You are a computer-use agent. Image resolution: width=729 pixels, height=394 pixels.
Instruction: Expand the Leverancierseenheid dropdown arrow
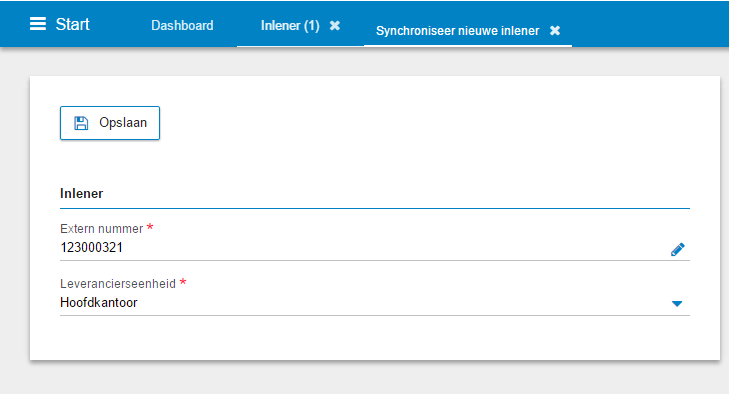coord(677,304)
